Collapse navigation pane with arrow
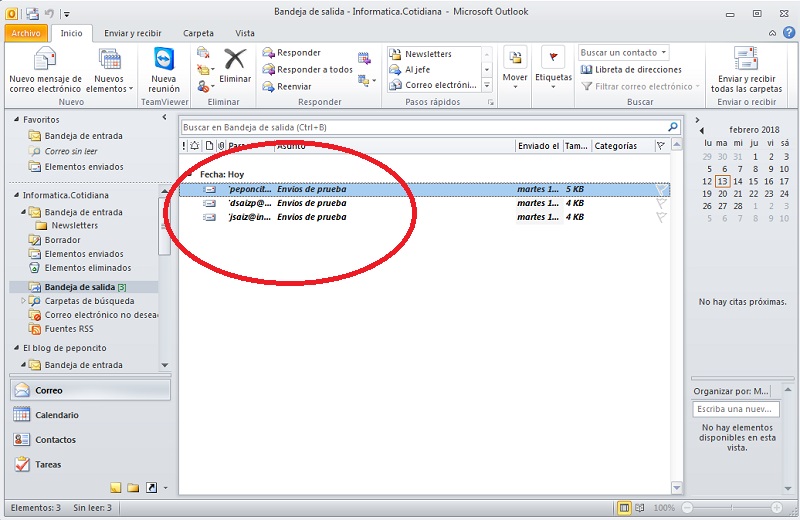 164,117
